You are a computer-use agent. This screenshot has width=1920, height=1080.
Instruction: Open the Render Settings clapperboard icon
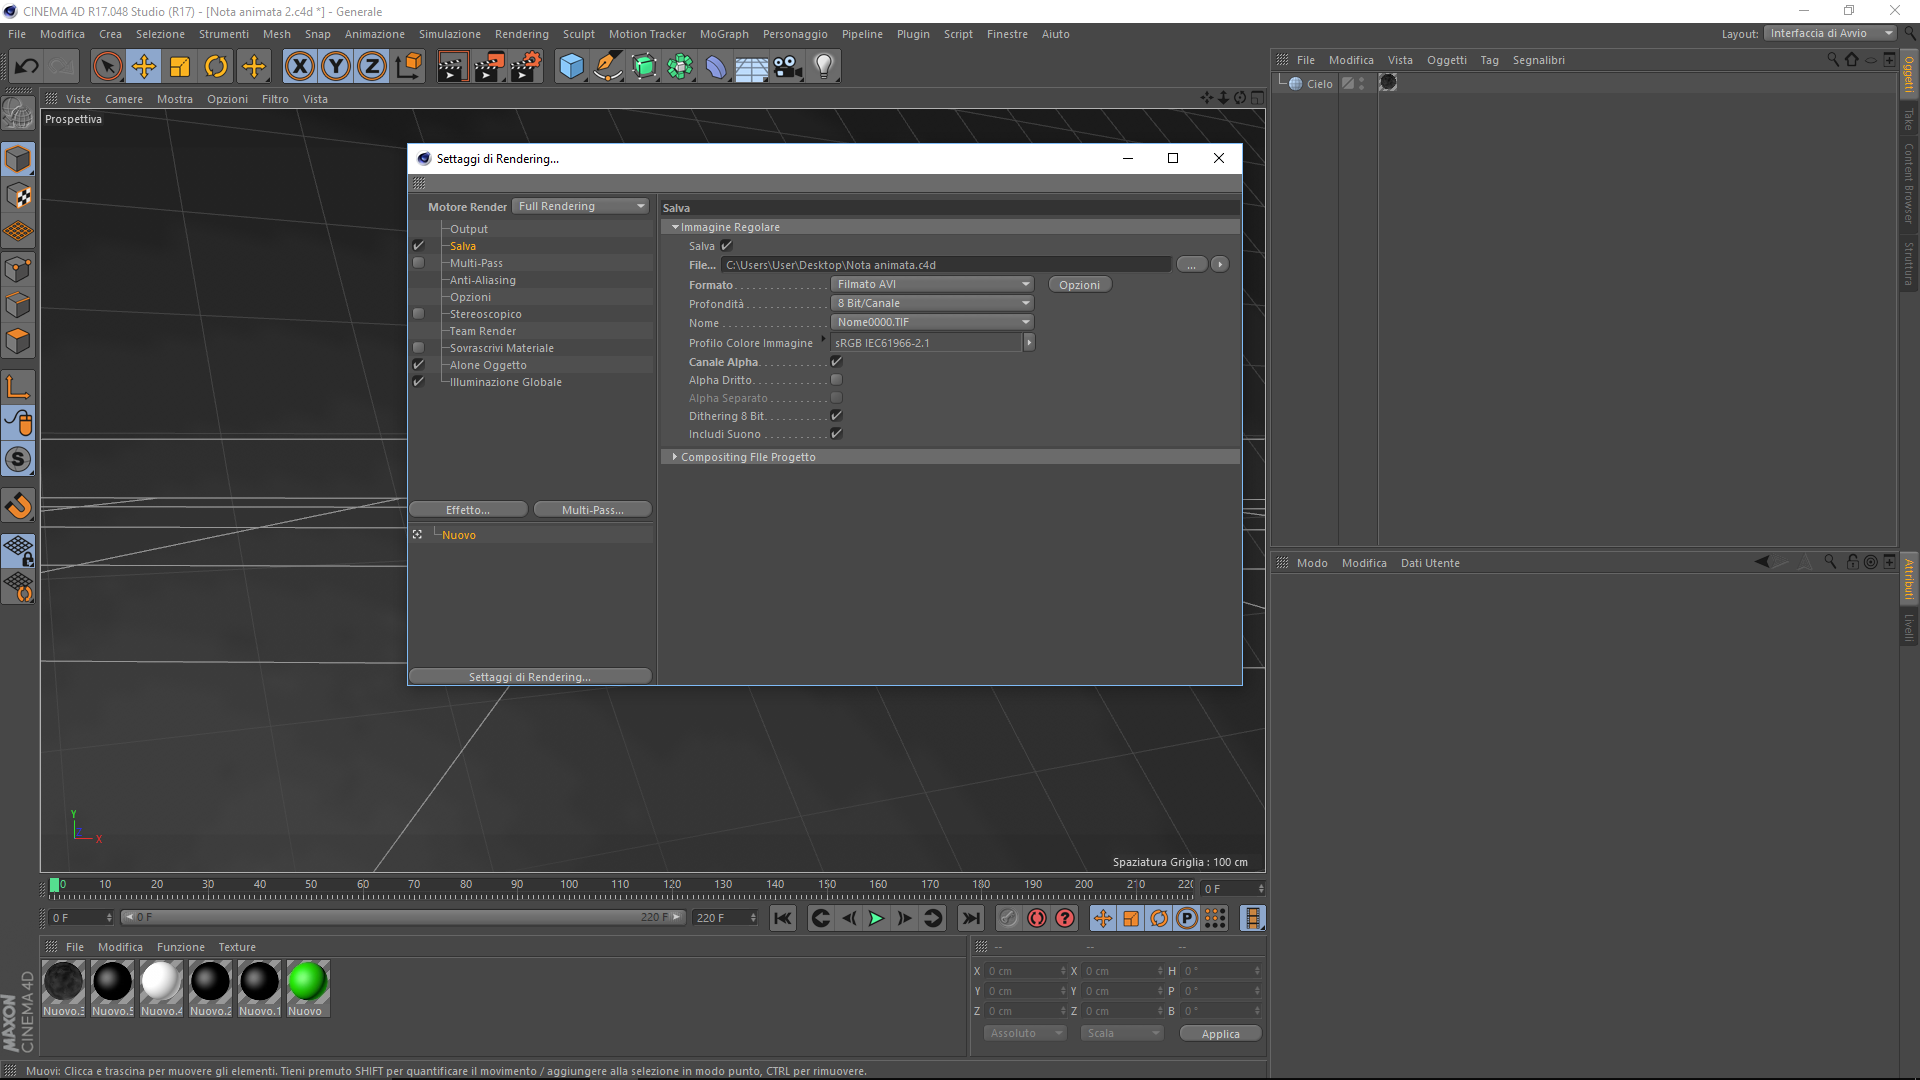(x=525, y=67)
